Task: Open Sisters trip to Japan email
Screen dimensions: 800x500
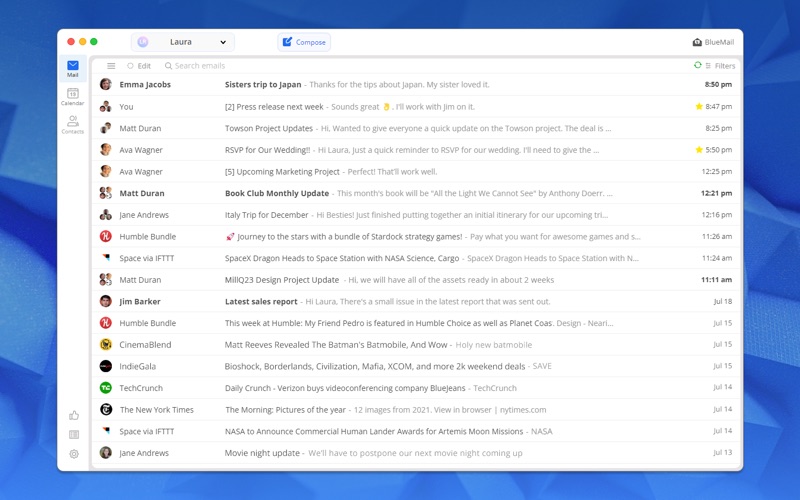Action: coord(416,84)
